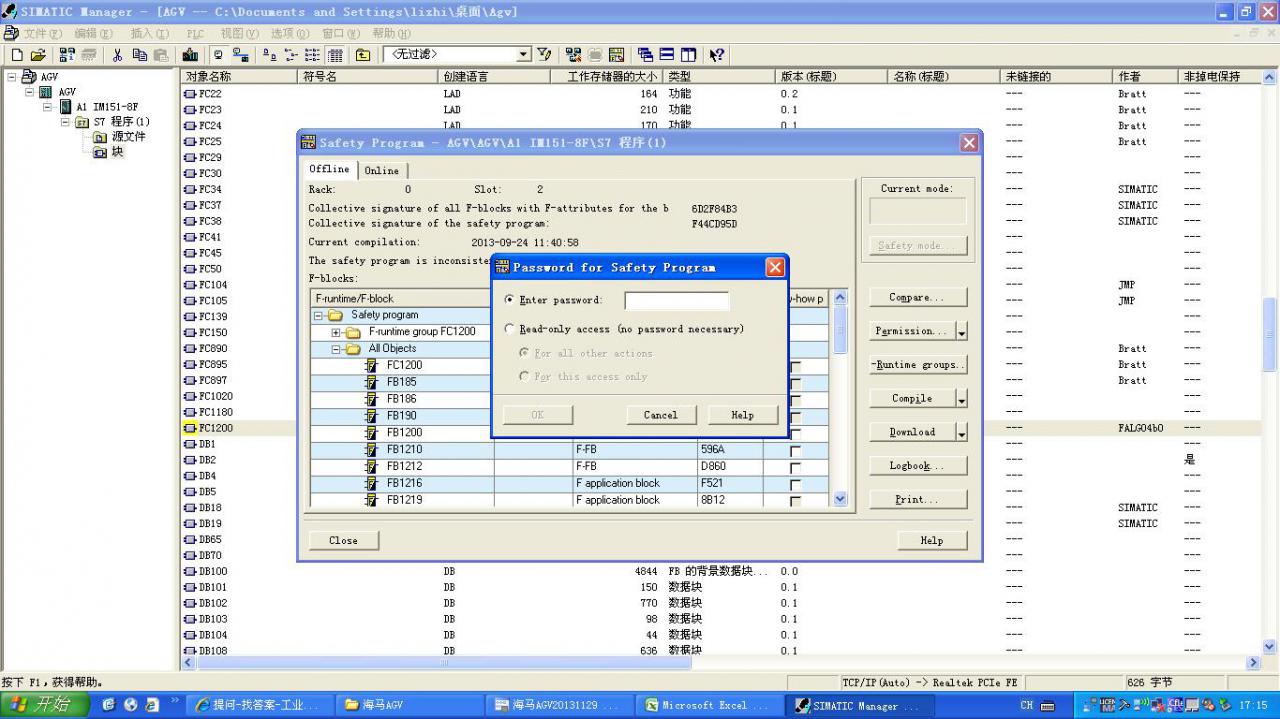Open the filter combo box dropdown
Image resolution: width=1280 pixels, height=719 pixels.
pyautogui.click(x=523, y=55)
